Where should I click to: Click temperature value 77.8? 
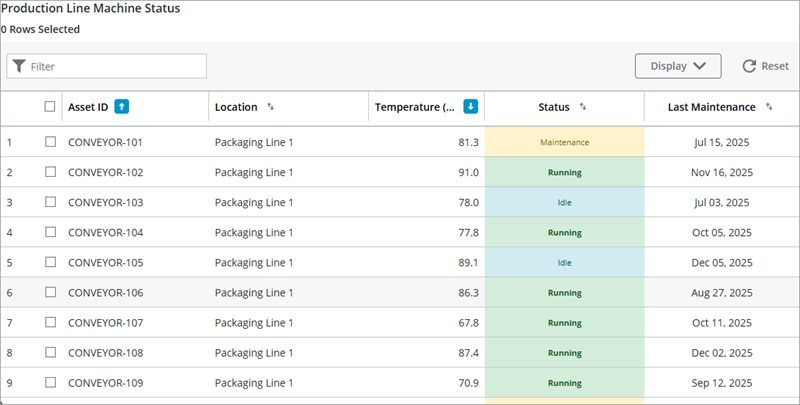click(468, 233)
